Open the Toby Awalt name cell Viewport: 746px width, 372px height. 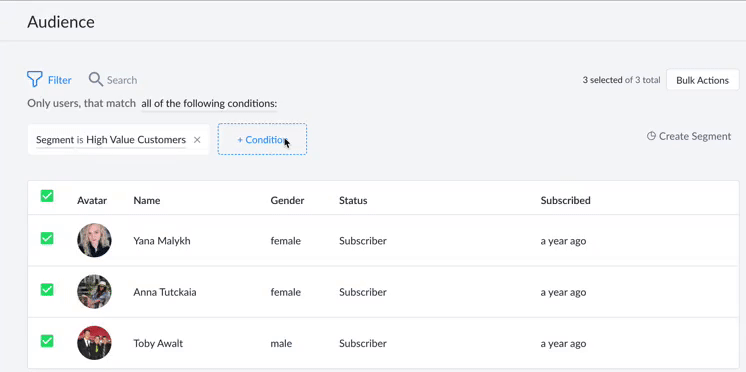[x=158, y=343]
